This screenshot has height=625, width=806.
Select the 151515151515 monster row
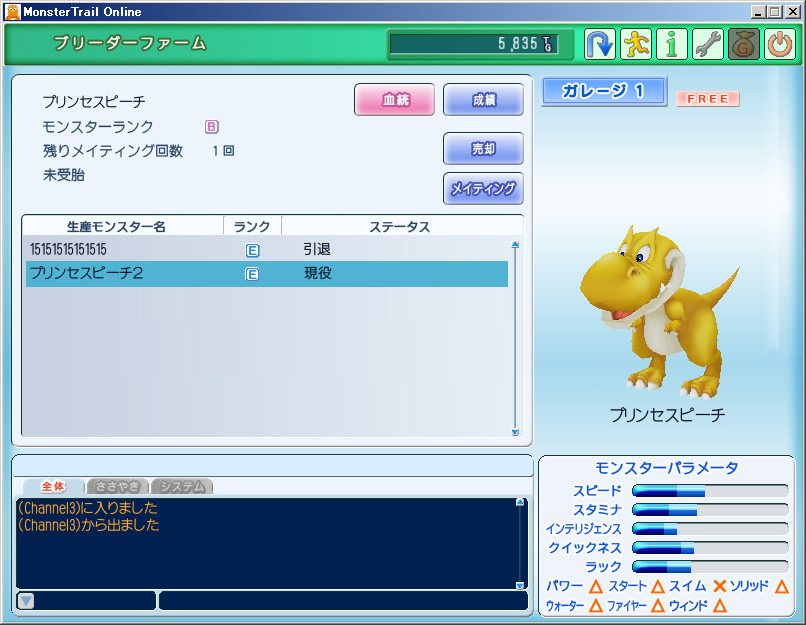click(267, 250)
